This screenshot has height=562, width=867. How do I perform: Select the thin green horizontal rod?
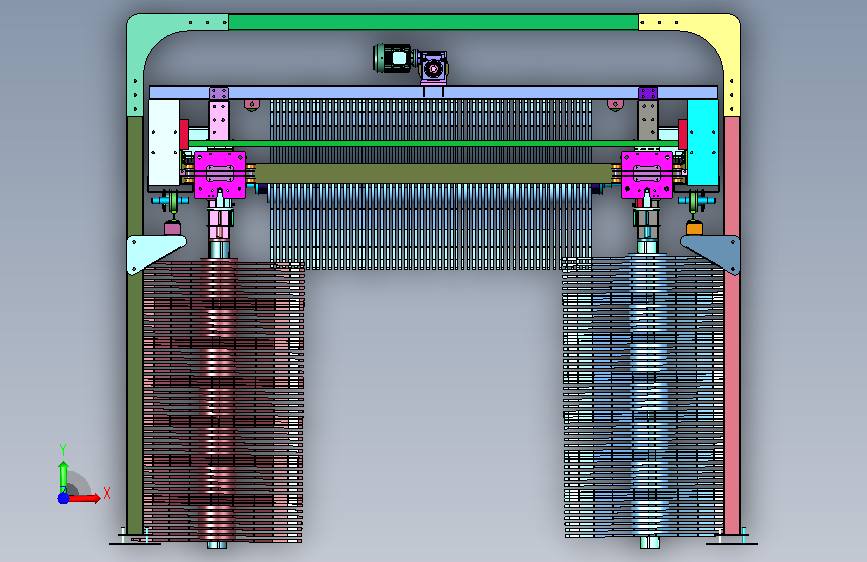(x=433, y=144)
